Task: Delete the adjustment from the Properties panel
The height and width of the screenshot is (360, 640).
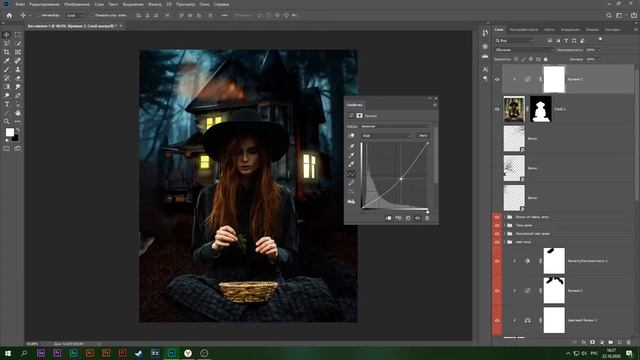Action: pyautogui.click(x=427, y=218)
